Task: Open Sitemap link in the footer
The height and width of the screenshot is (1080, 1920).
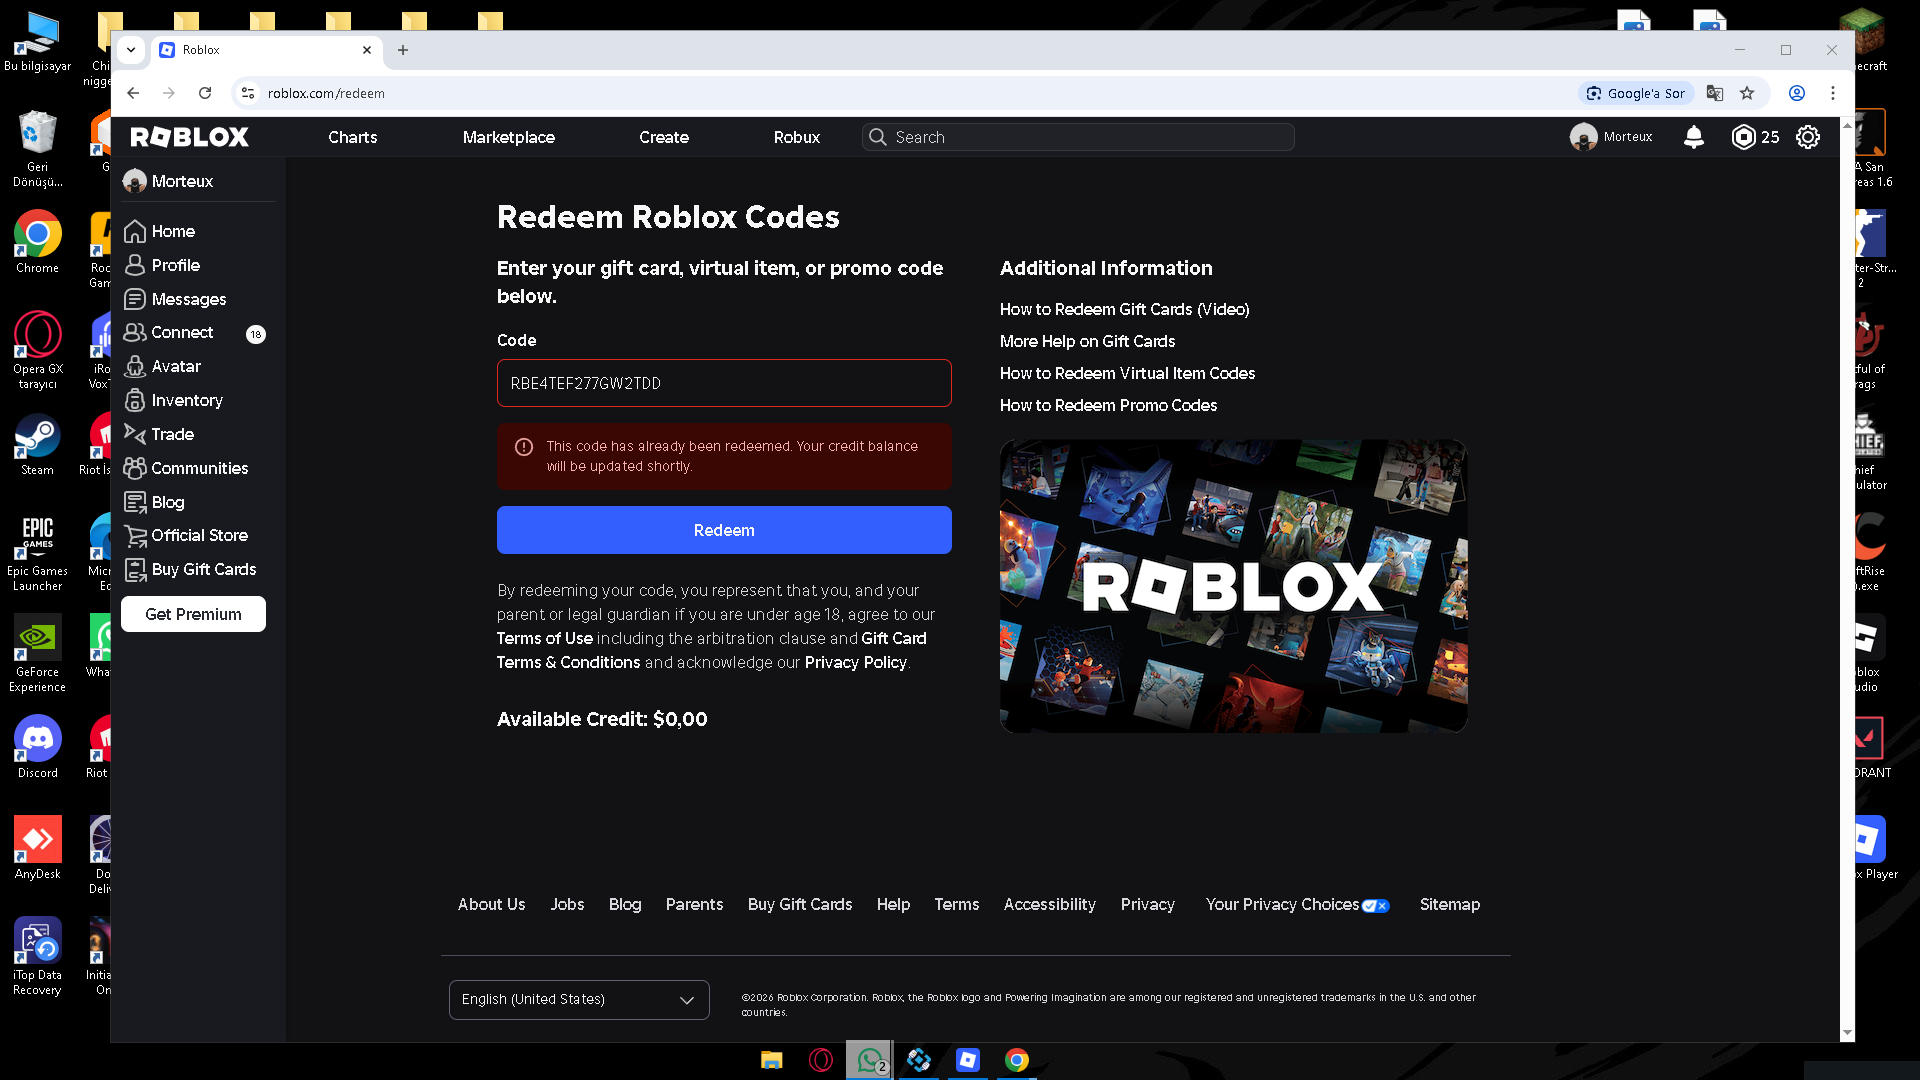Action: pyautogui.click(x=1450, y=905)
